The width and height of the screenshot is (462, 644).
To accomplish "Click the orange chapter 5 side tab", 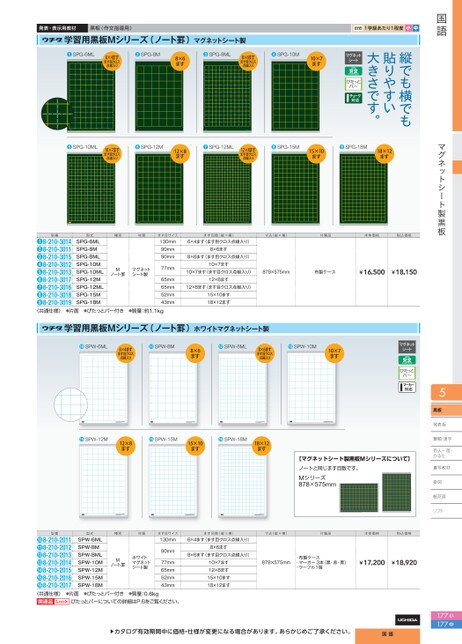I will 446,392.
